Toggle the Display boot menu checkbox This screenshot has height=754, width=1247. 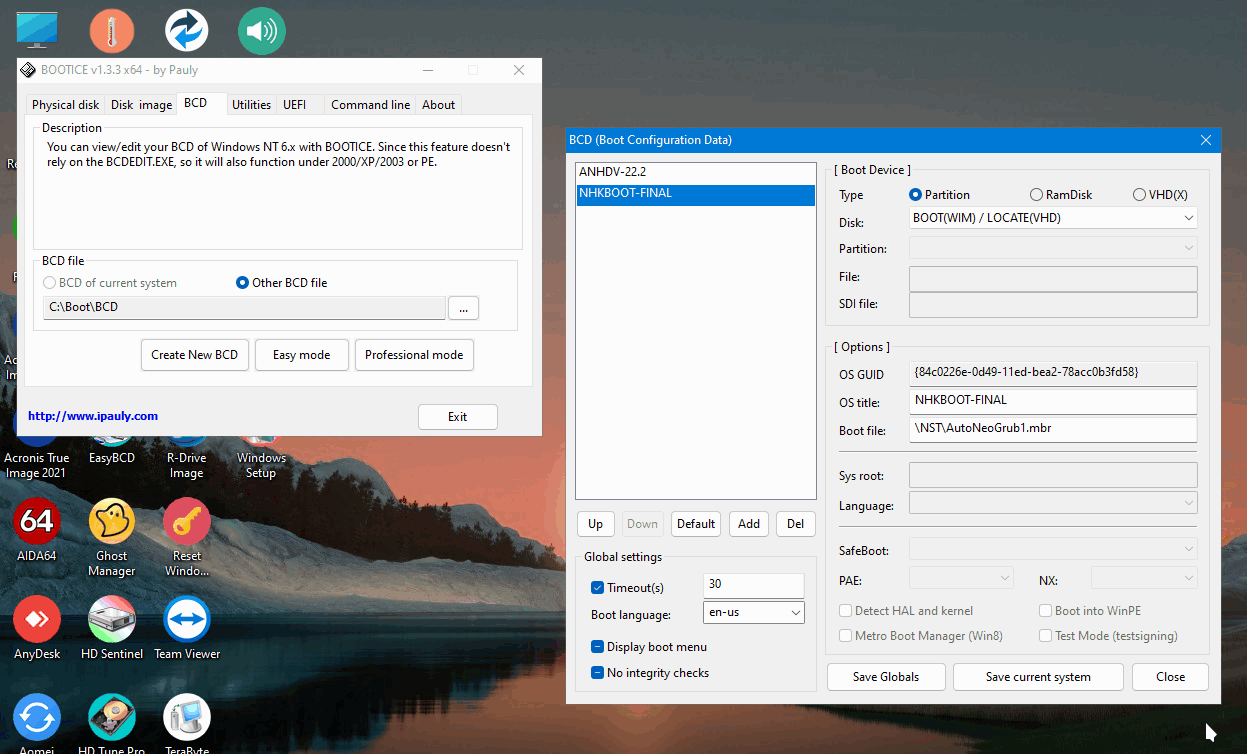pyautogui.click(x=598, y=647)
